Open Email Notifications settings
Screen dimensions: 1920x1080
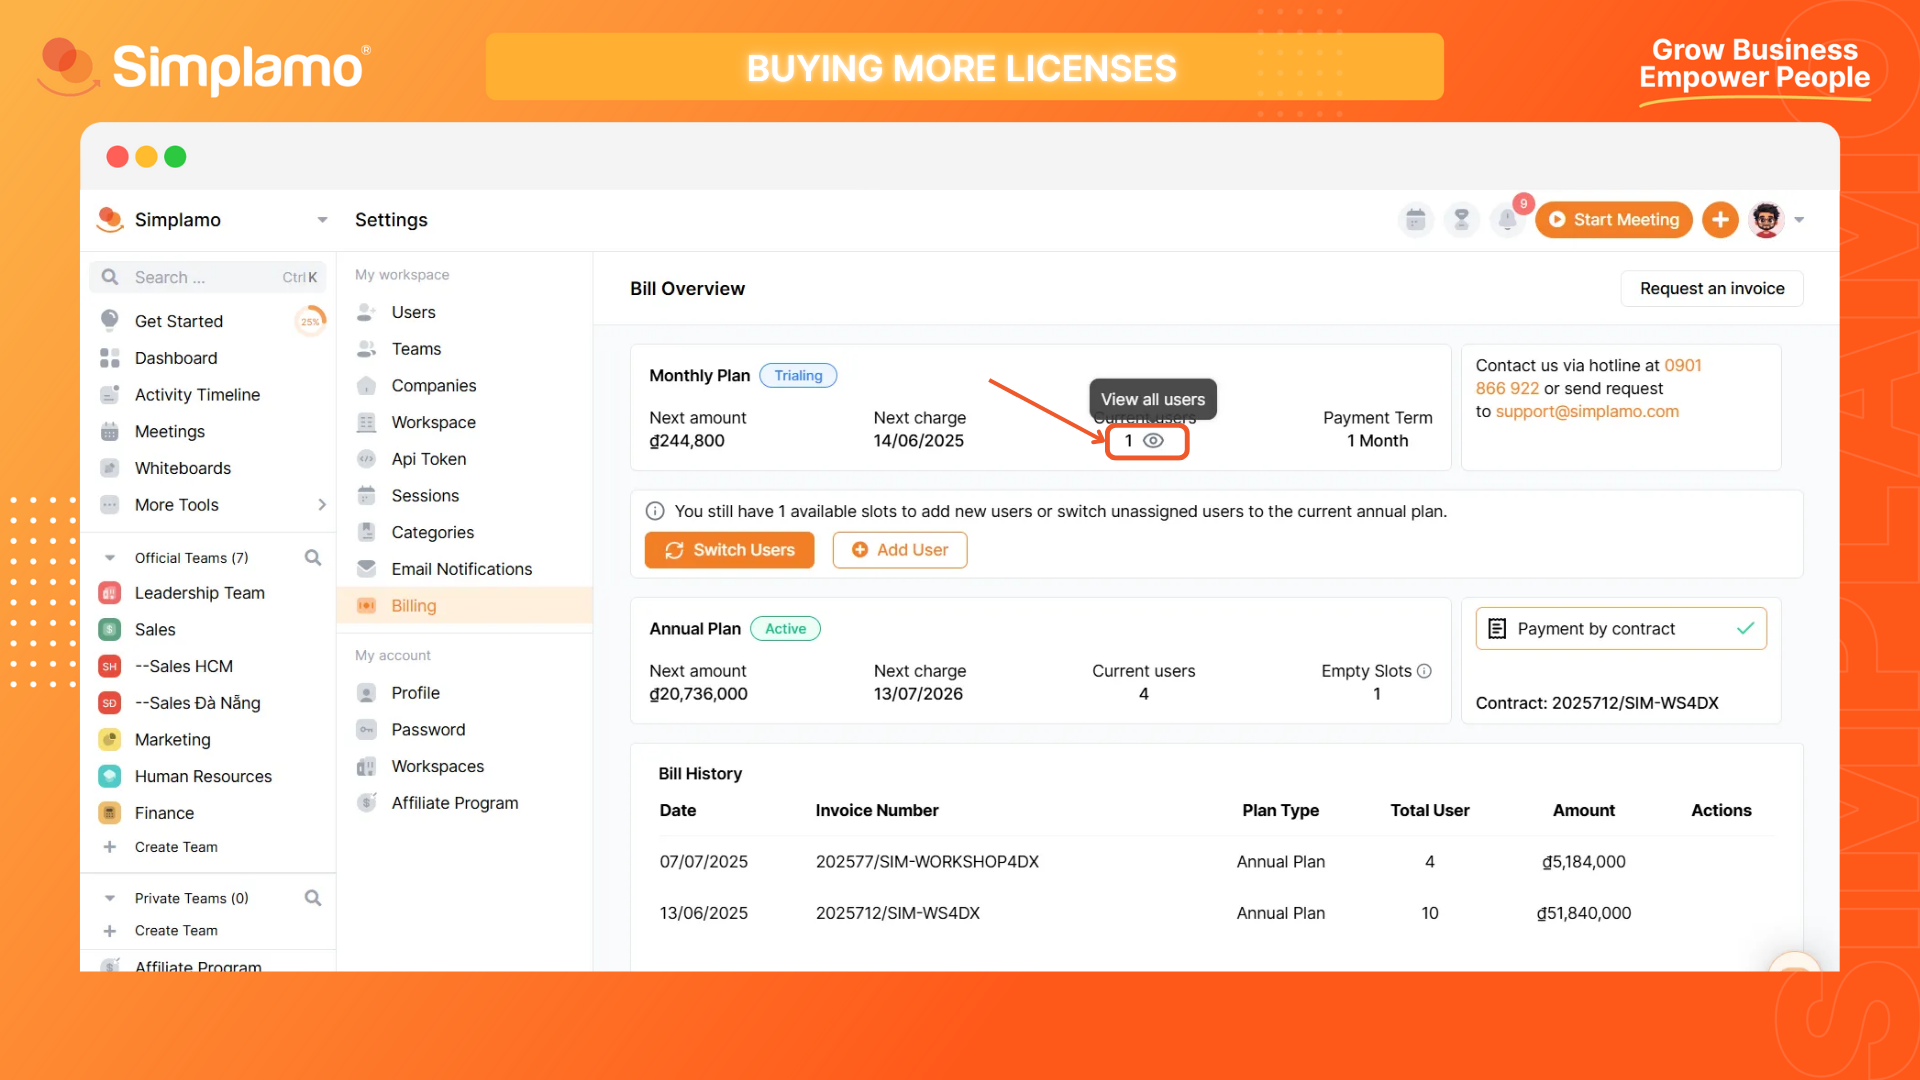click(x=461, y=569)
